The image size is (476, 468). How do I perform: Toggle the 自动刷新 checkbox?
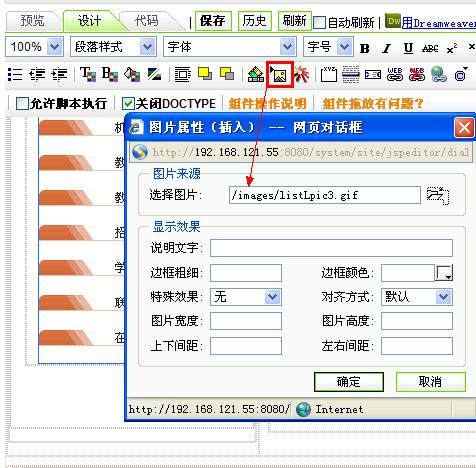pyautogui.click(x=319, y=22)
